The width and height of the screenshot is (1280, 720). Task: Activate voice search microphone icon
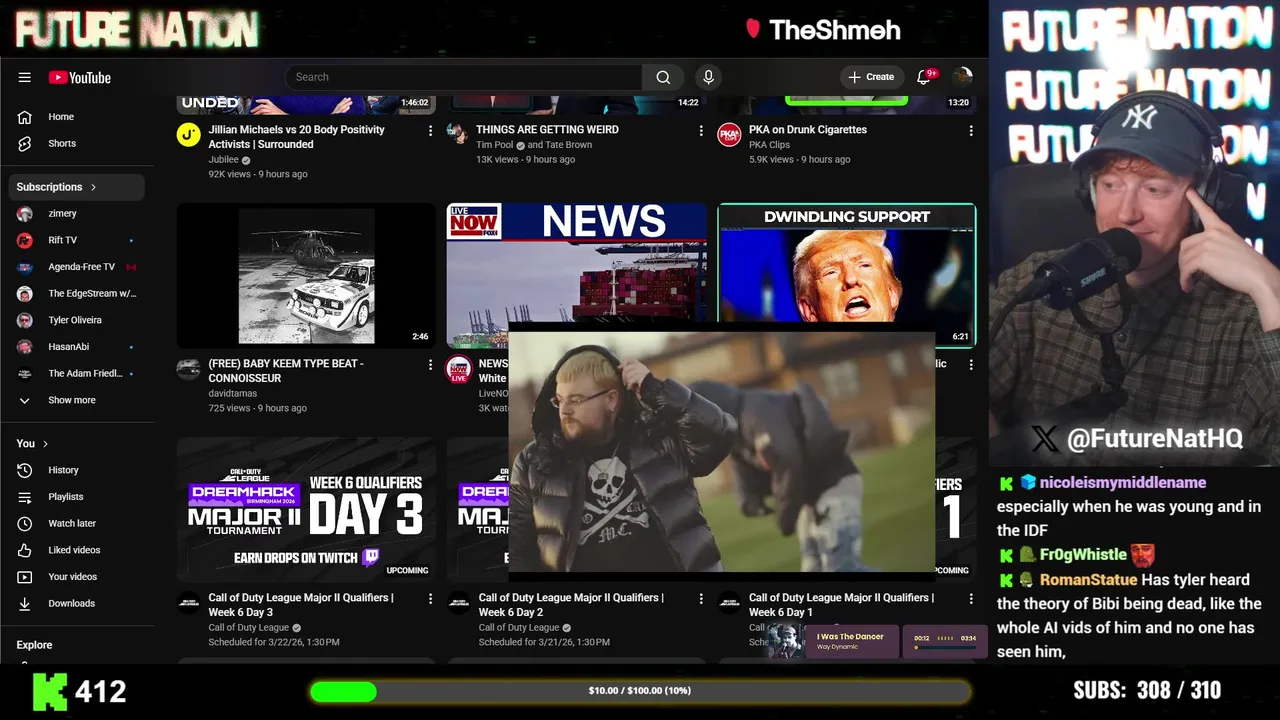pyautogui.click(x=708, y=77)
